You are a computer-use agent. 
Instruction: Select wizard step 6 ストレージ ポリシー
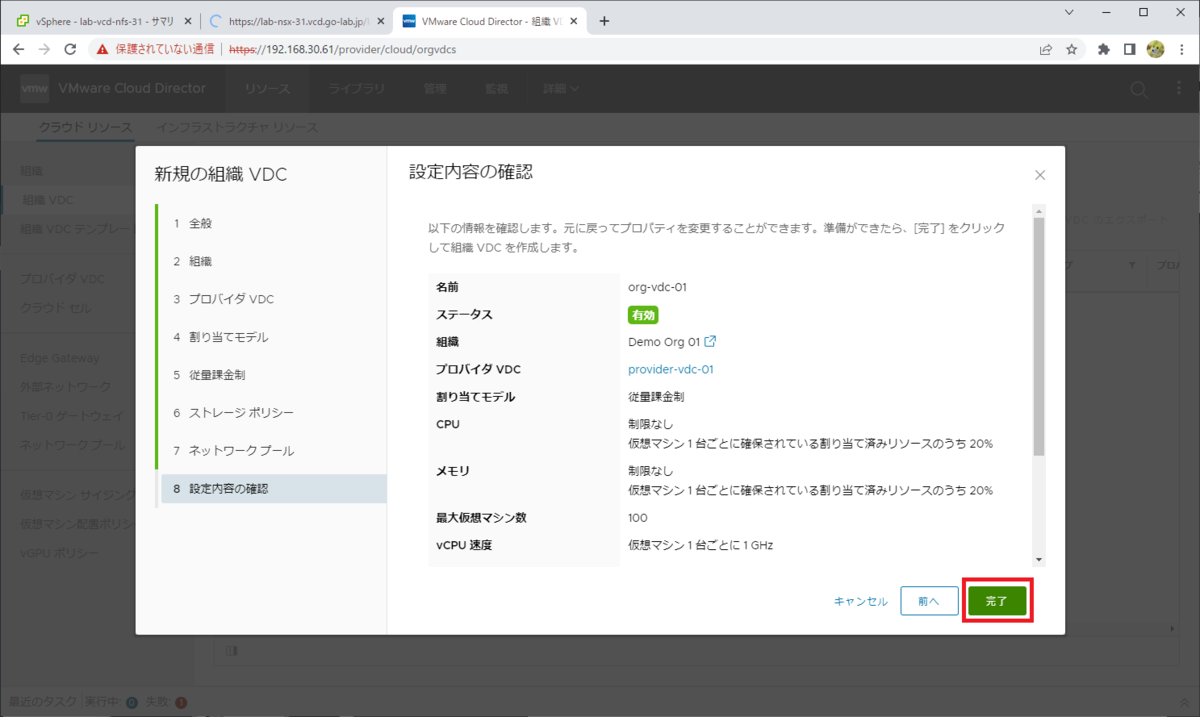[x=272, y=412]
